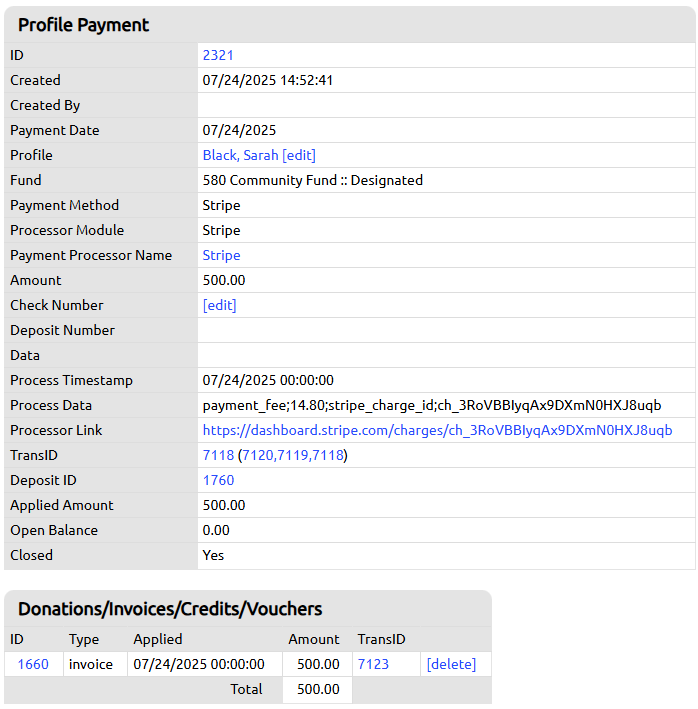Click the Process Data label
This screenshot has width=698, height=709.
[51, 405]
